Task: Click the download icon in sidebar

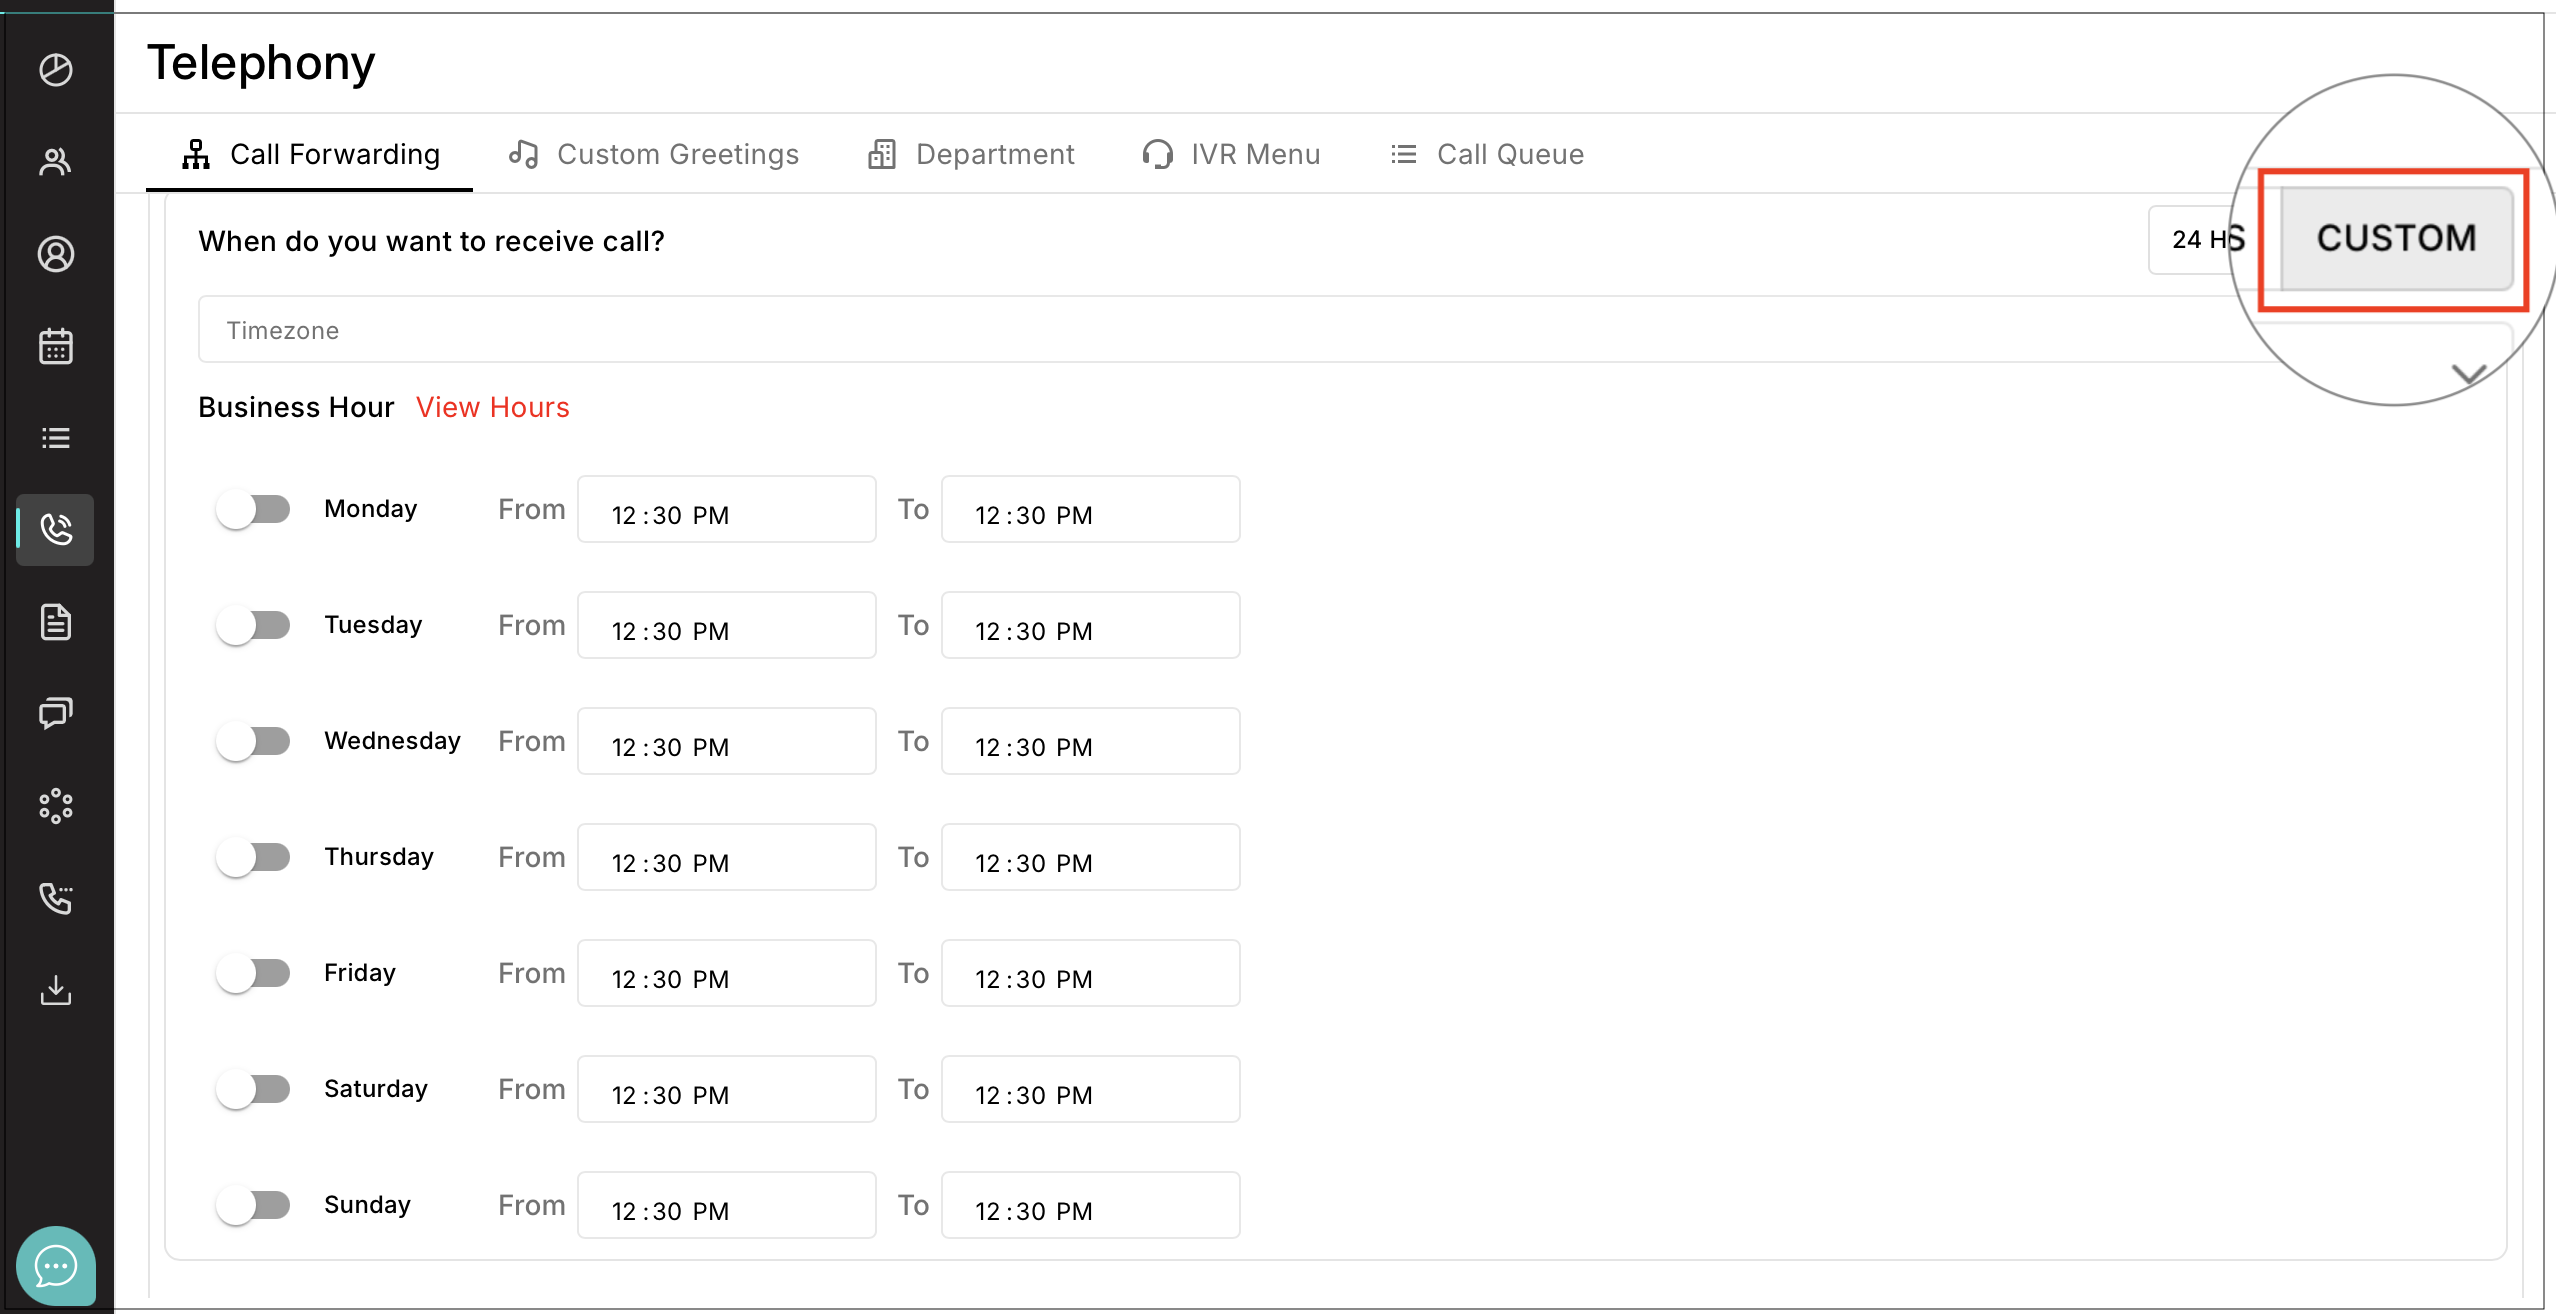Action: point(56,990)
